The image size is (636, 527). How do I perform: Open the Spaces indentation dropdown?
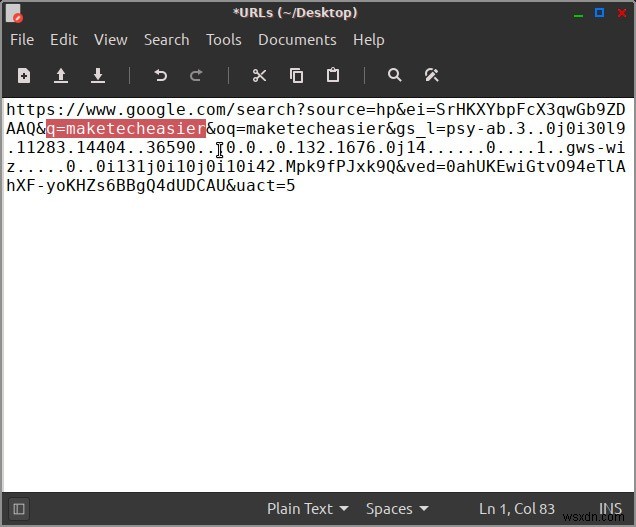397,509
